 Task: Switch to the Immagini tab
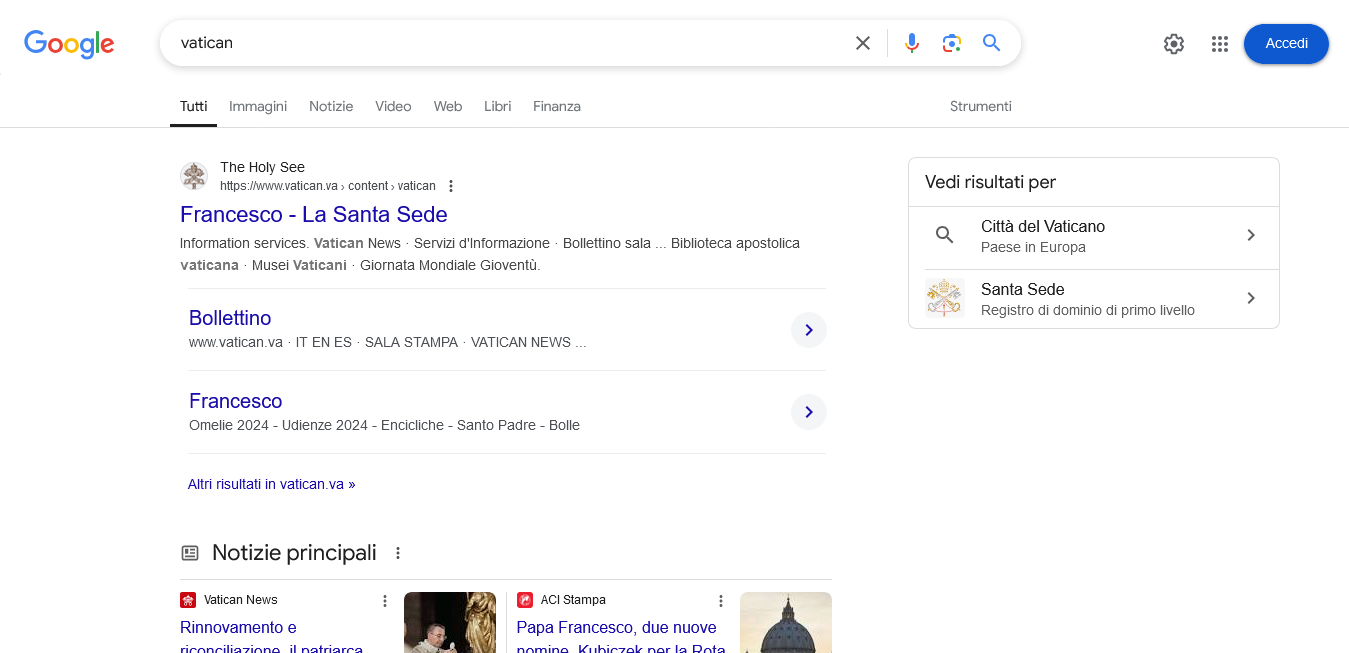click(258, 106)
